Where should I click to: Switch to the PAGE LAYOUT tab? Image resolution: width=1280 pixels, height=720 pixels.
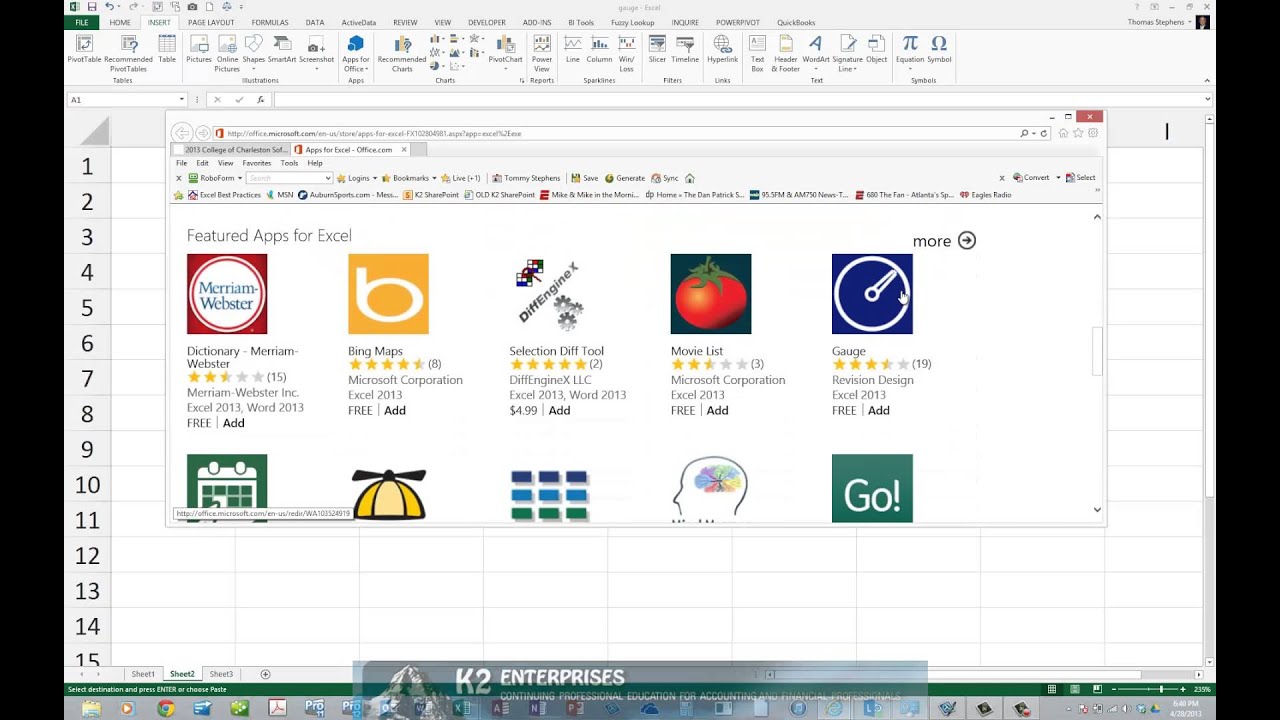[211, 22]
